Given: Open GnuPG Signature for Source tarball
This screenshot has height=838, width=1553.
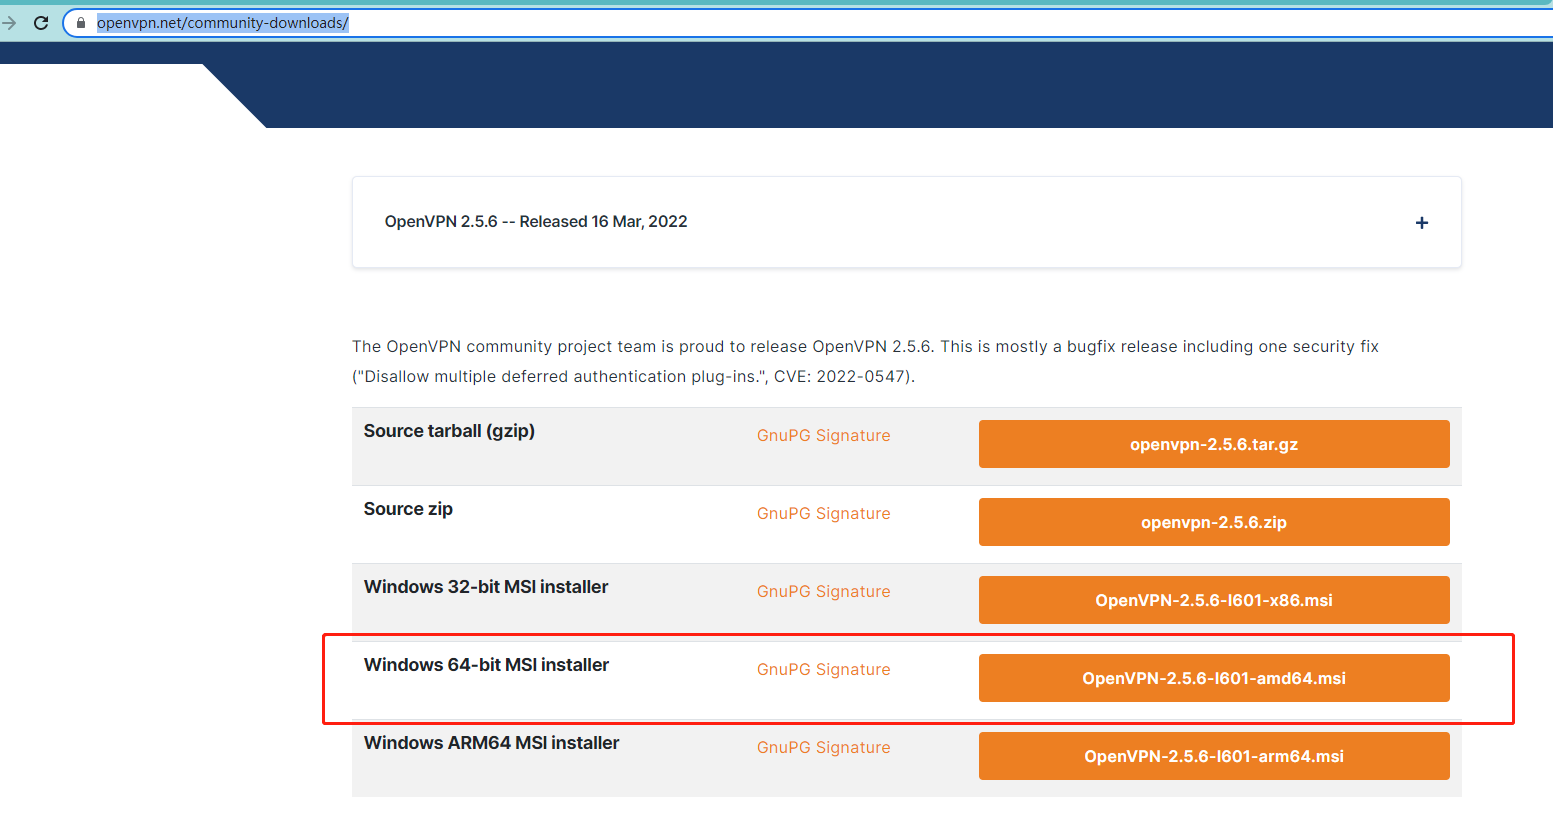Looking at the screenshot, I should pyautogui.click(x=823, y=436).
